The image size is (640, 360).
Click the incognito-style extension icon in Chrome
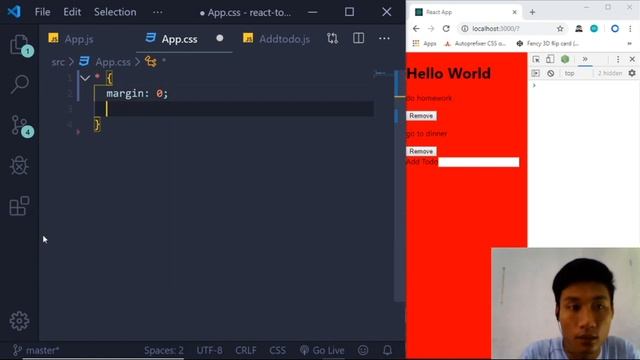(x=579, y=29)
